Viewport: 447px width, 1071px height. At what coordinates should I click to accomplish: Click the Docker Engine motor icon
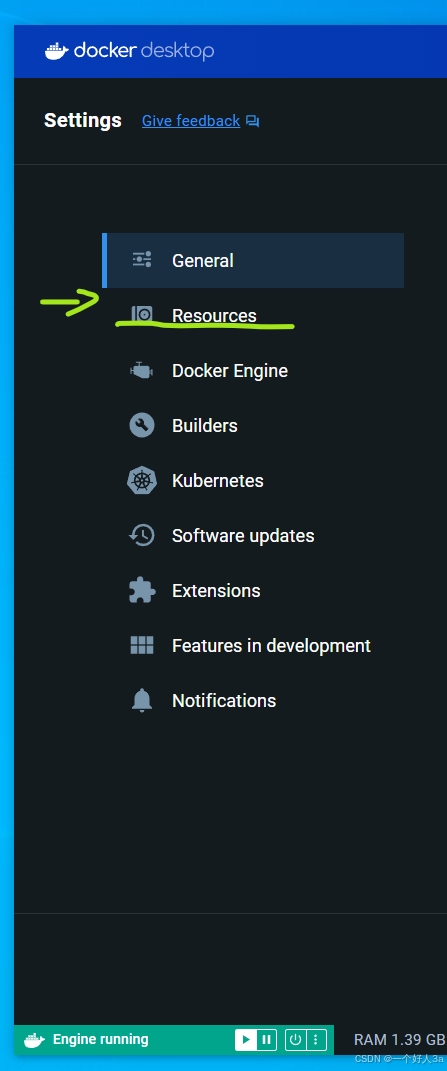click(x=142, y=370)
